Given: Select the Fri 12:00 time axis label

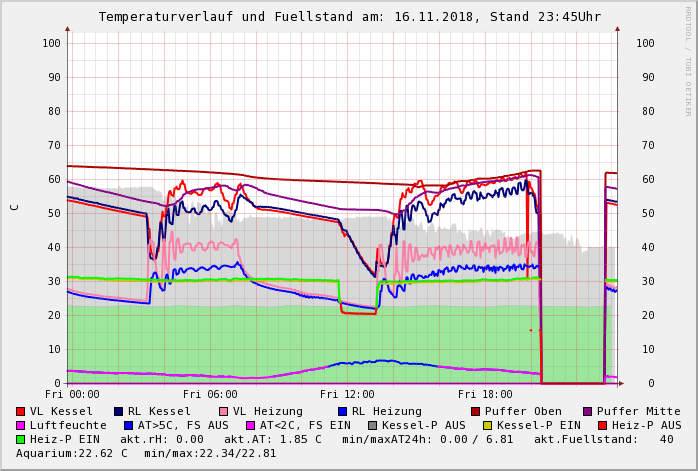Looking at the screenshot, I should point(347,395).
